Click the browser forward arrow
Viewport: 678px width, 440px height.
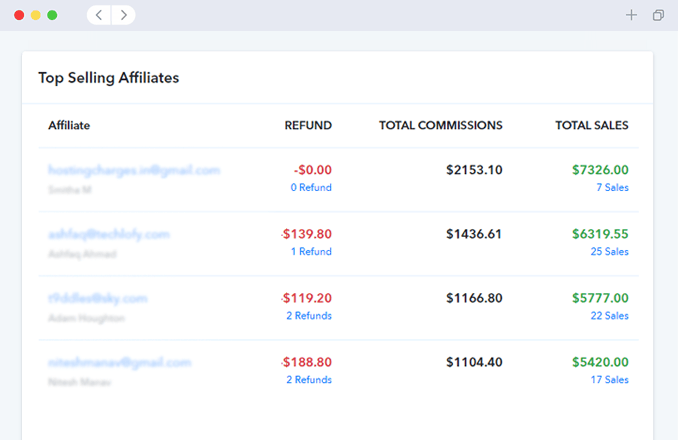pyautogui.click(x=124, y=15)
